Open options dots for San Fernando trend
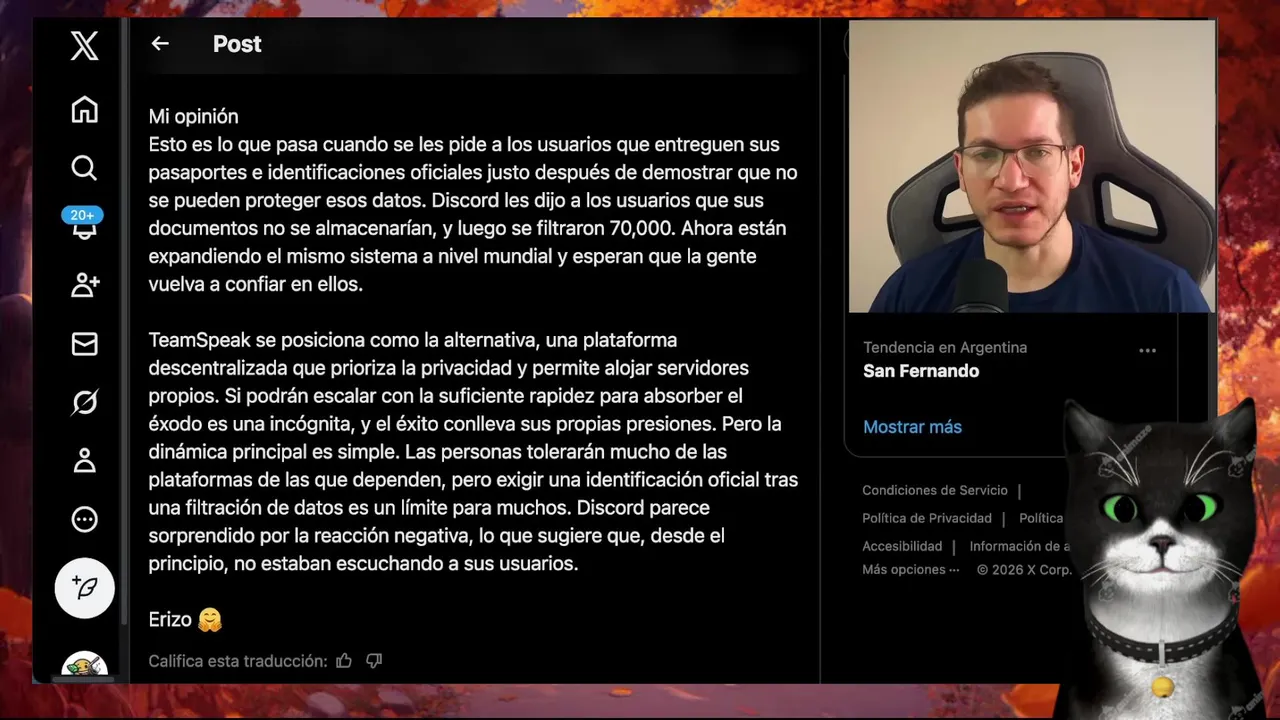This screenshot has height=720, width=1280. (1147, 350)
